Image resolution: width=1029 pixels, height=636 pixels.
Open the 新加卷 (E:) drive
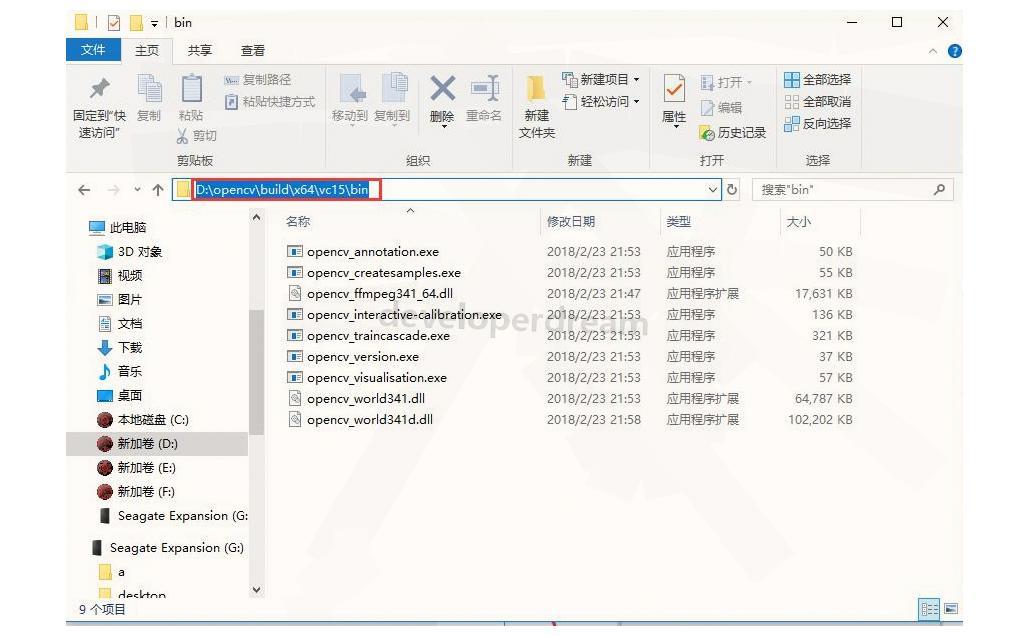click(x=136, y=467)
